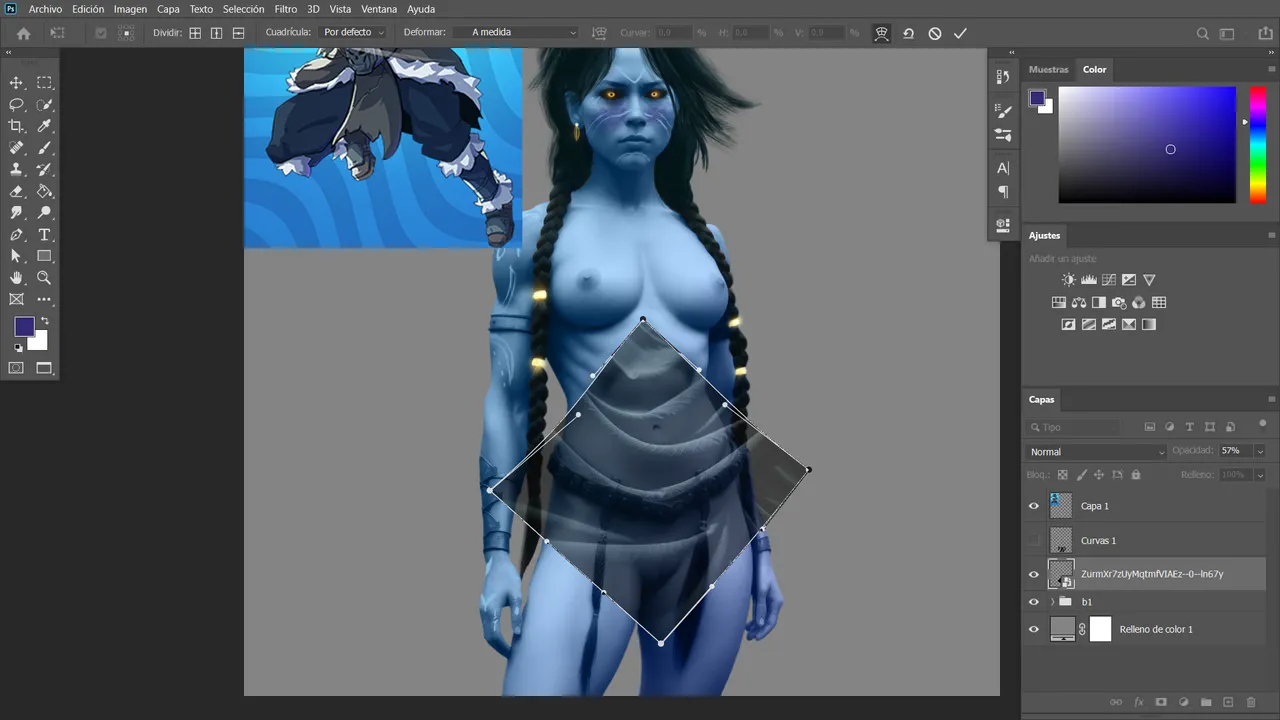Open the Capas panel menu
Image resolution: width=1280 pixels, height=720 pixels.
[x=1270, y=399]
